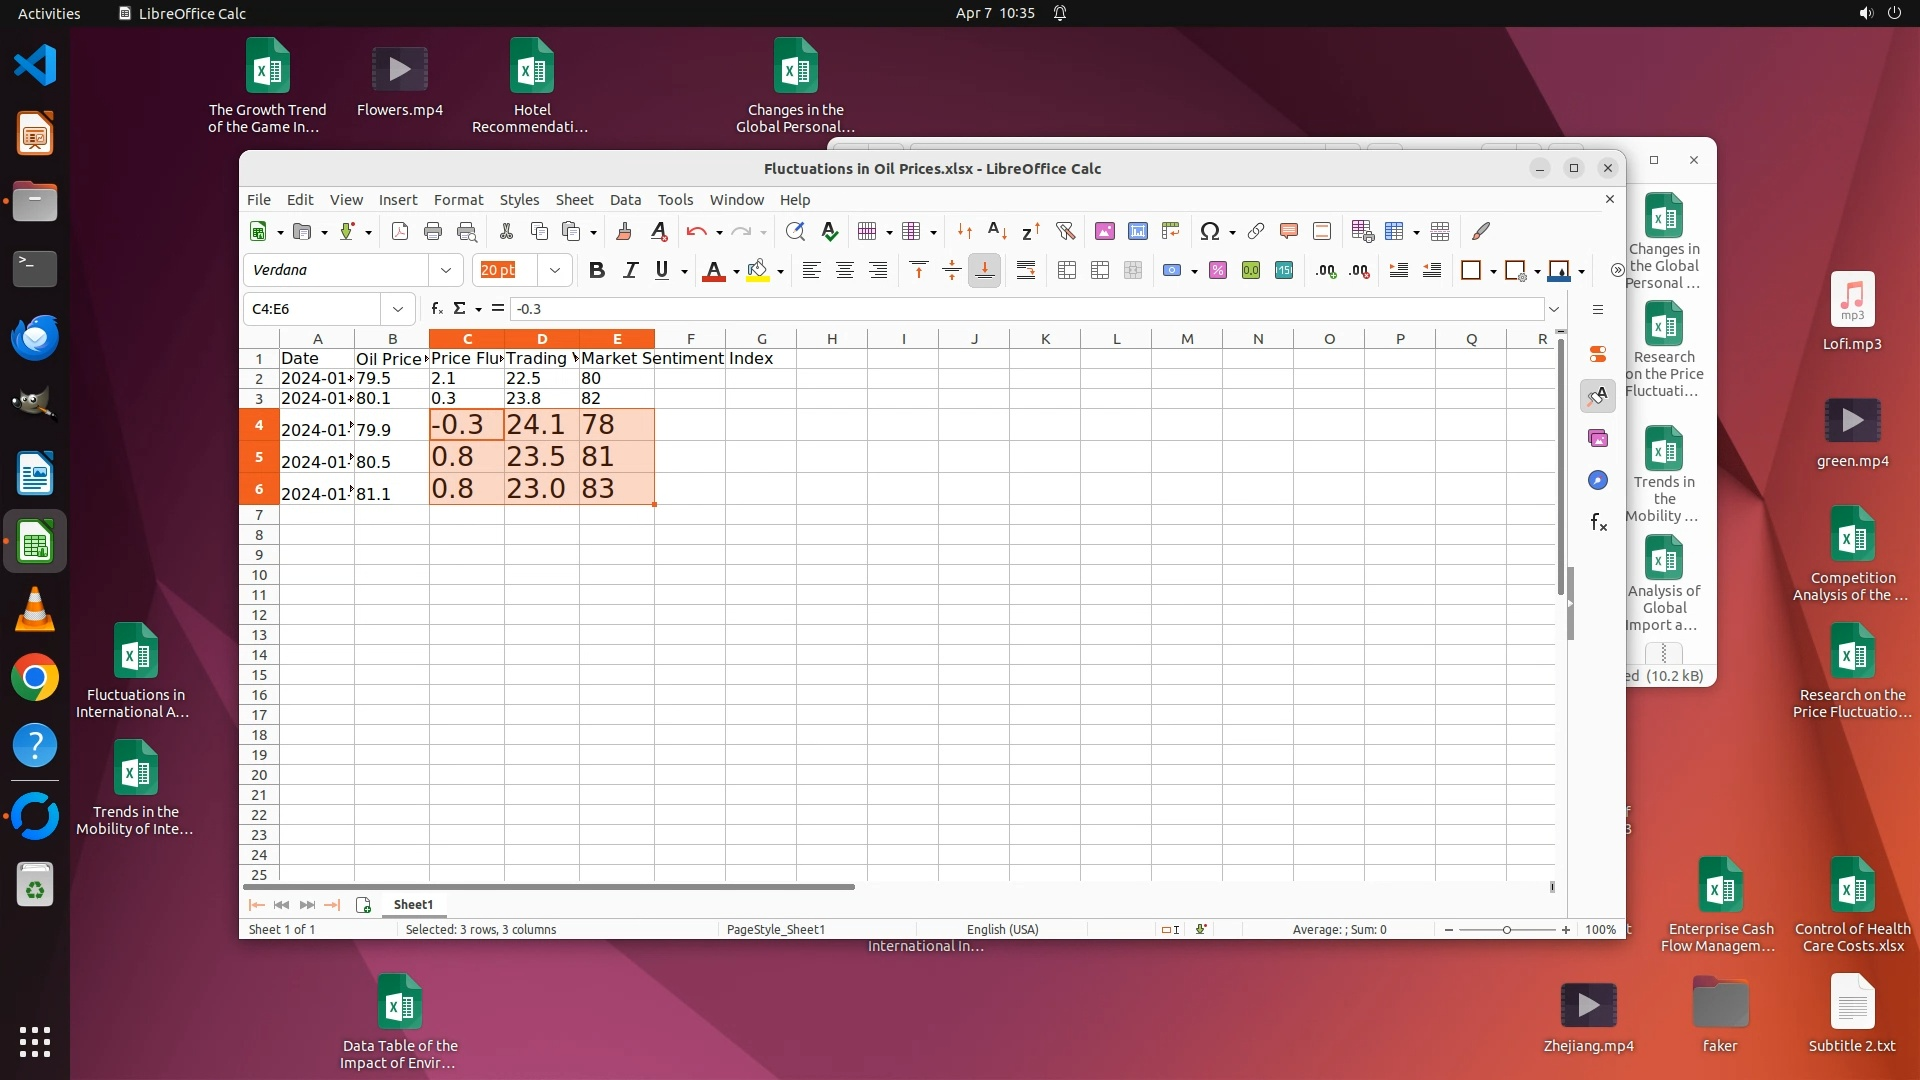Viewport: 1920px width, 1080px height.
Task: Toggle the Wrap Text button
Action: point(1026,270)
